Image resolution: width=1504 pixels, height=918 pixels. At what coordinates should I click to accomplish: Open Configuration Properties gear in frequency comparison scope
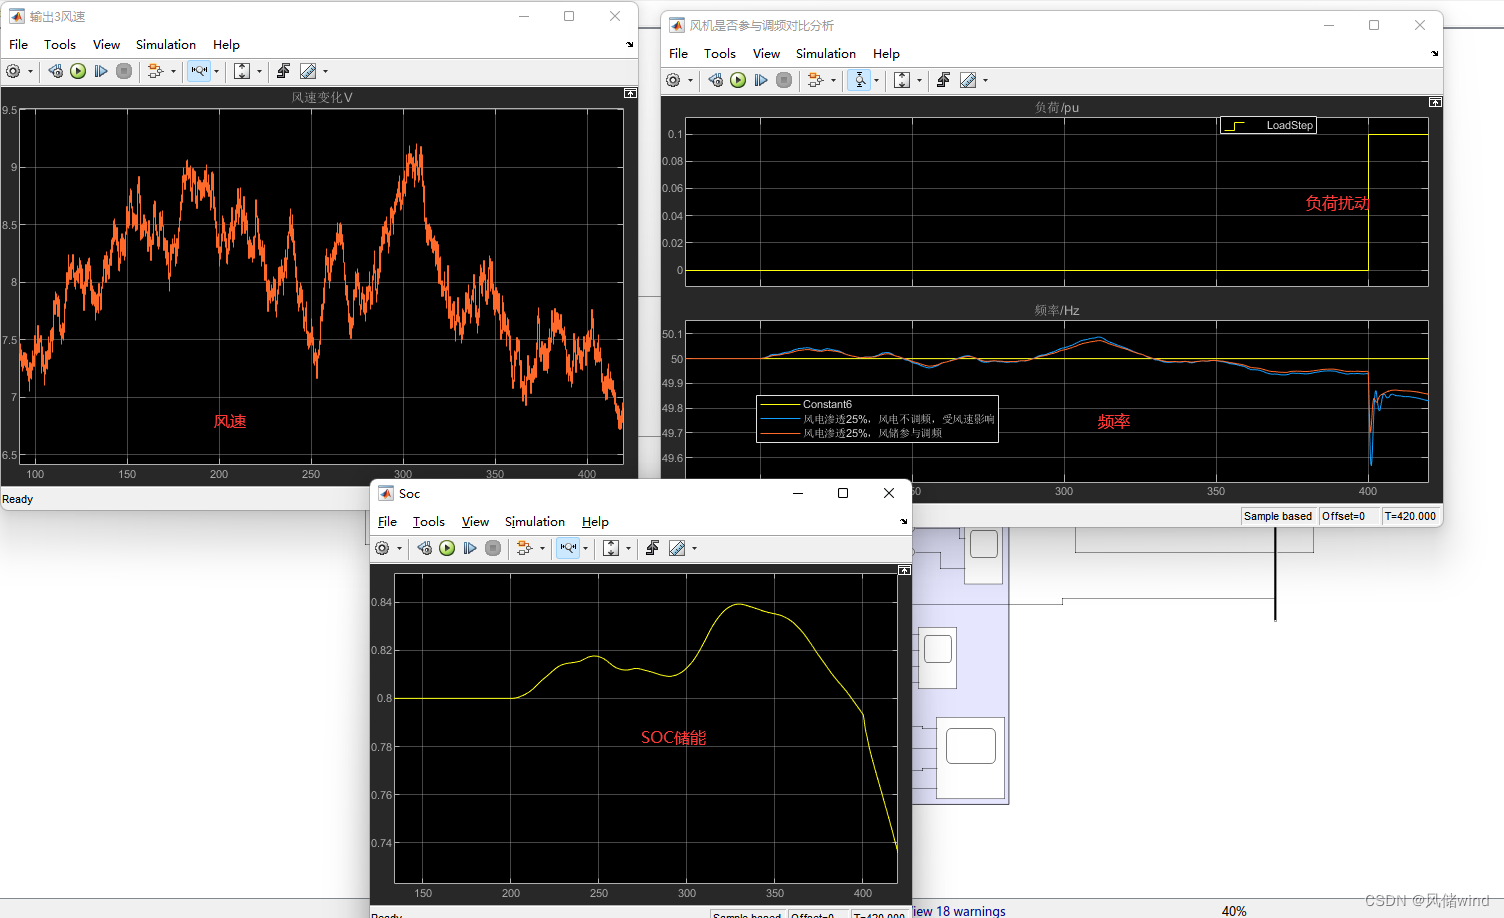pos(673,80)
